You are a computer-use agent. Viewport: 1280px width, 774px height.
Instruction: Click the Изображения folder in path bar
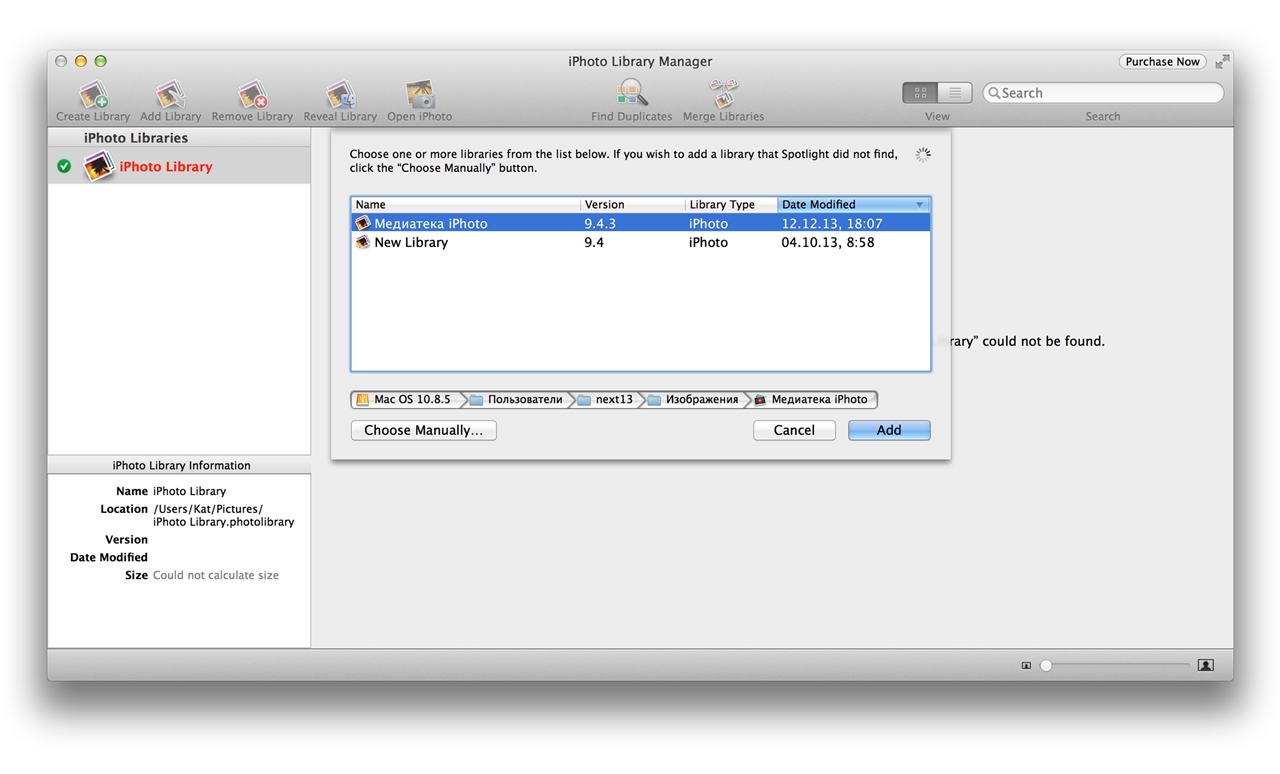(x=693, y=399)
